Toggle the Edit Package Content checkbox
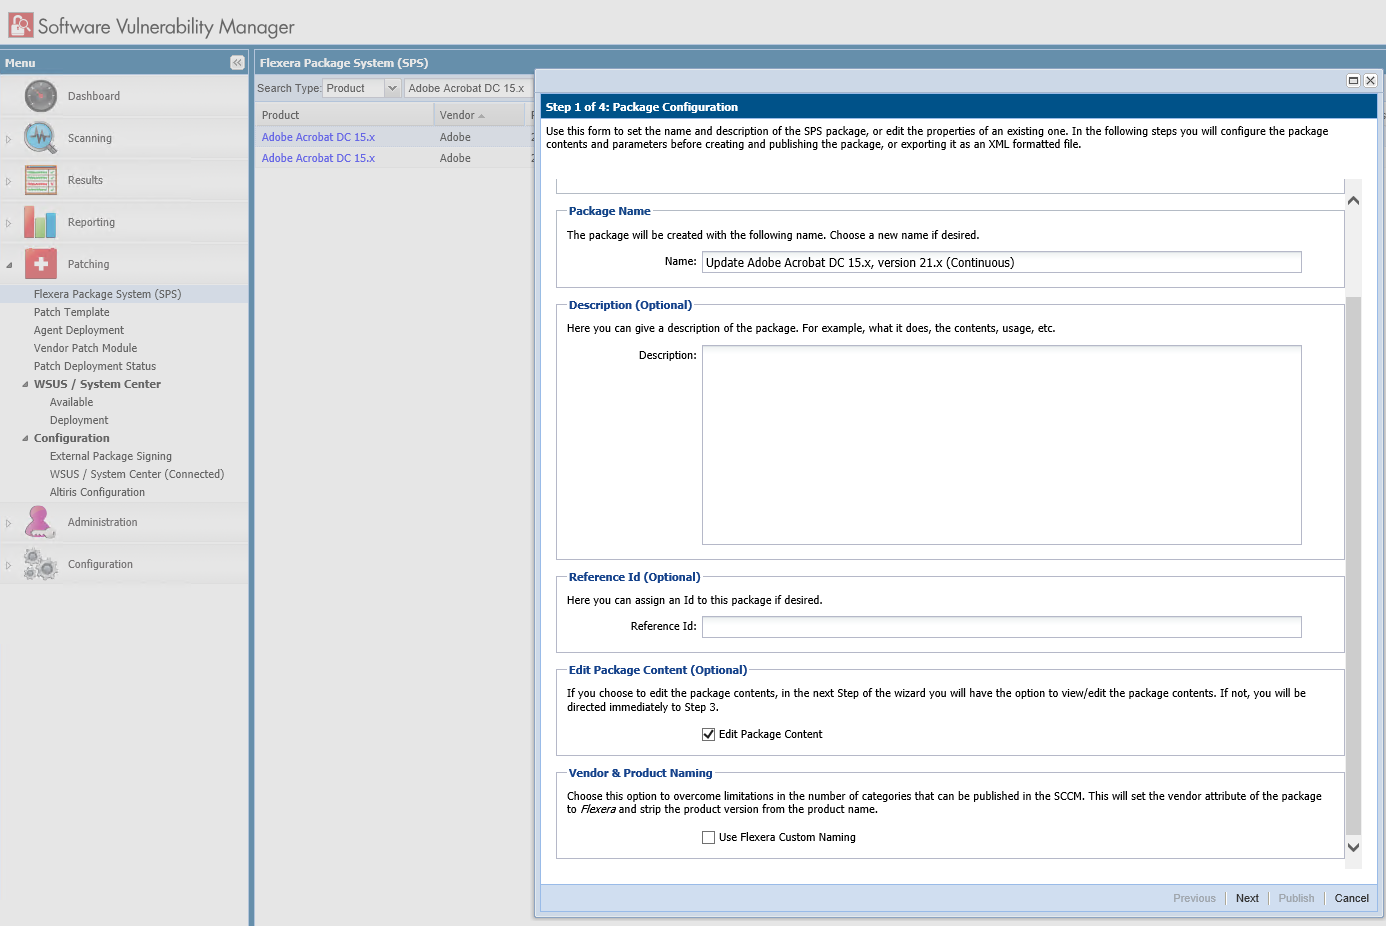Screen dimensions: 1386x926 (x=708, y=734)
